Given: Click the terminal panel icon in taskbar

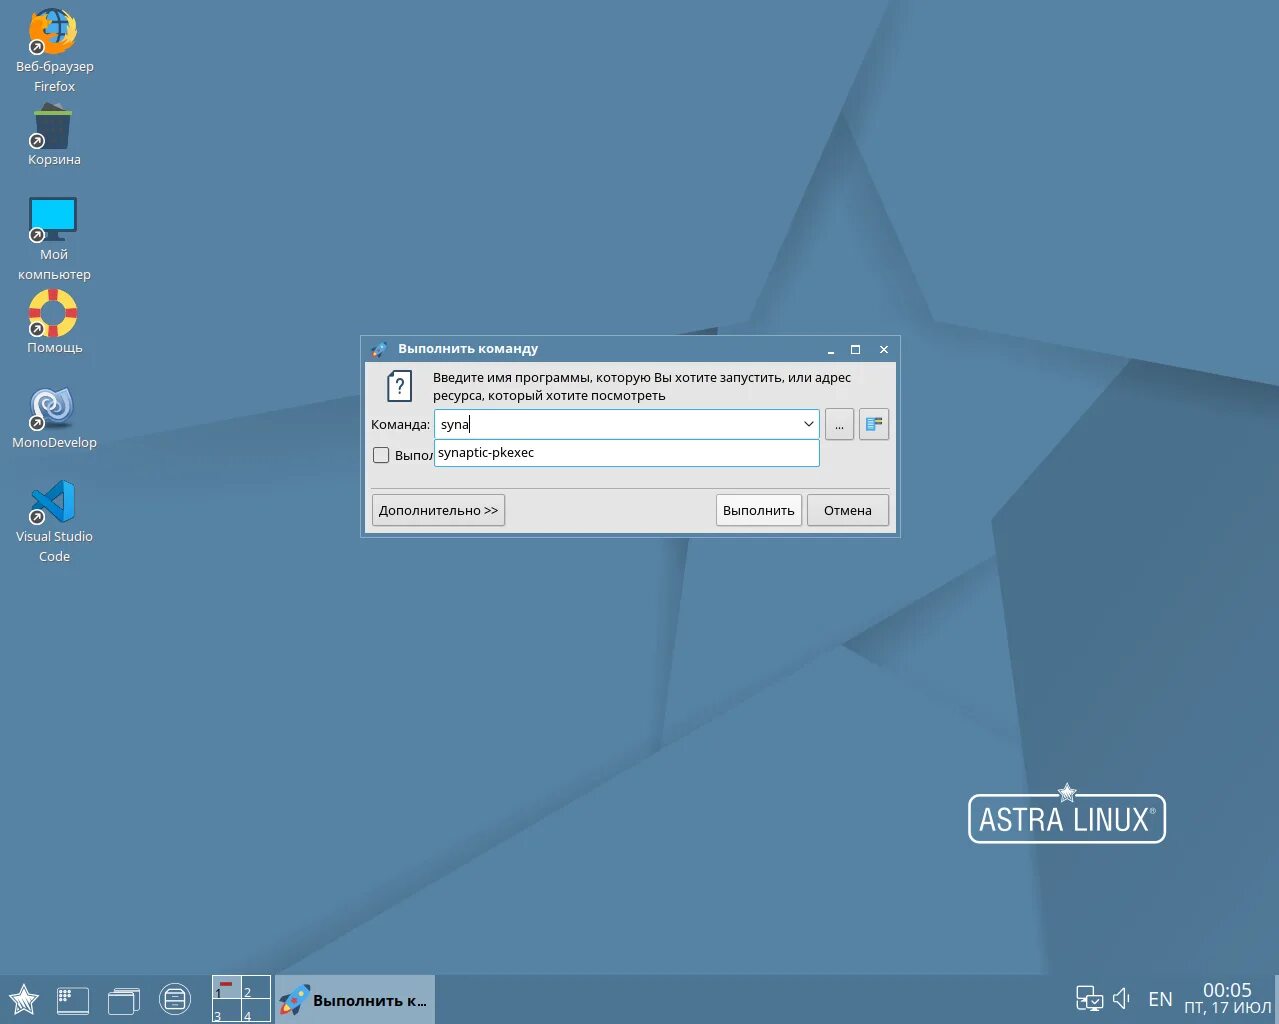Looking at the screenshot, I should (73, 1000).
